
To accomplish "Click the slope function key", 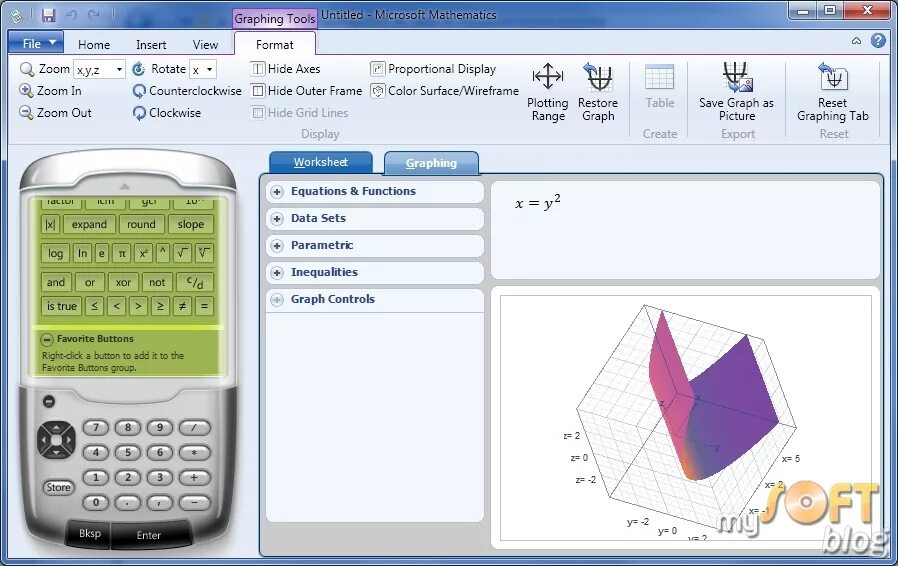I will [x=191, y=225].
